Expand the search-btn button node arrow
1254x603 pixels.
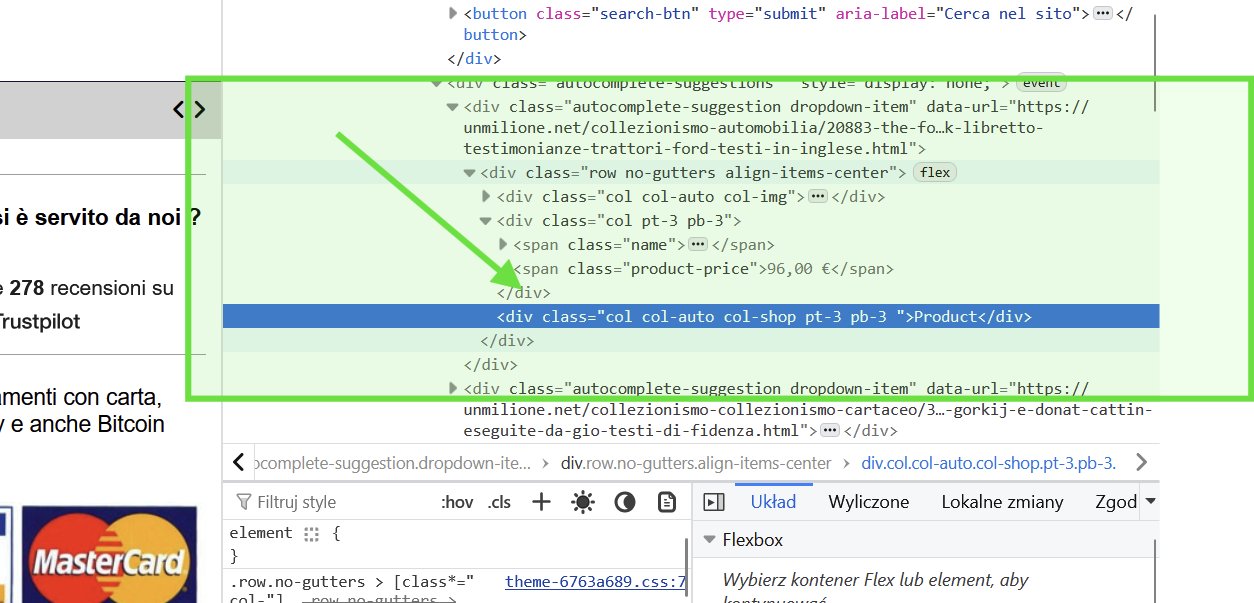point(453,14)
